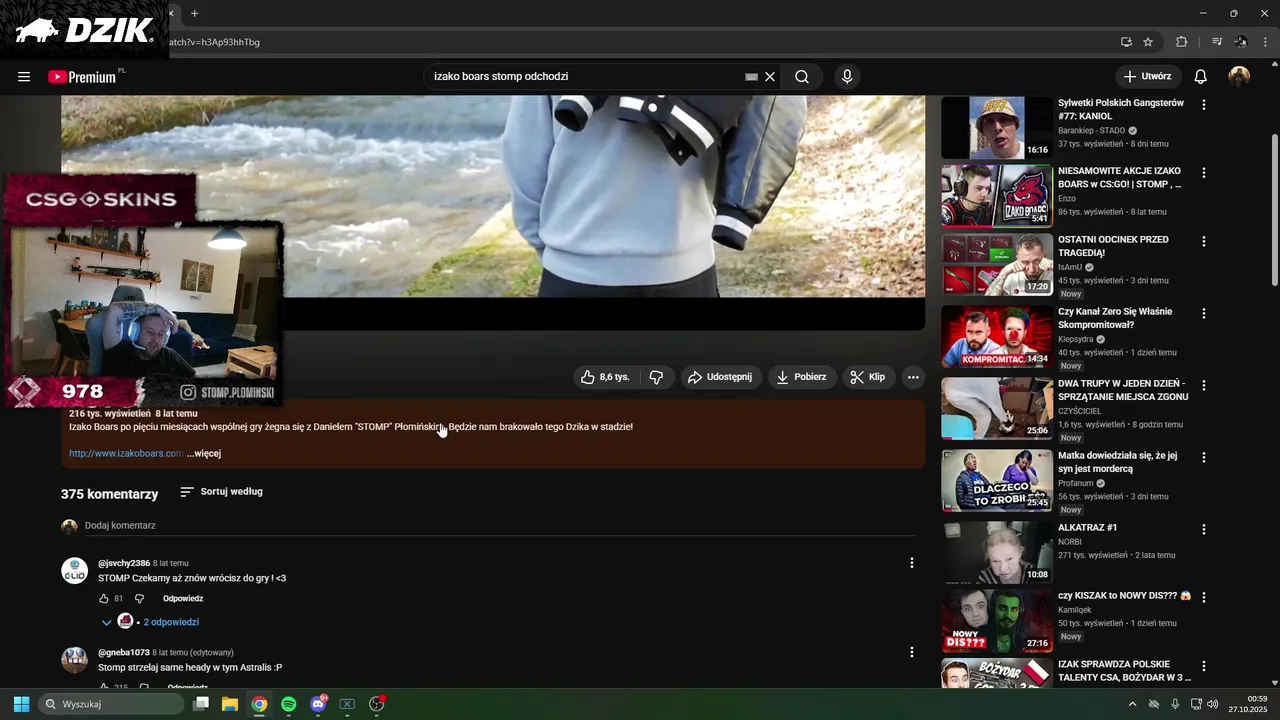Open options for OSTATNI ODCINEK PRZED TRAGEDIĄ video
The height and width of the screenshot is (720, 1280).
coord(1204,241)
